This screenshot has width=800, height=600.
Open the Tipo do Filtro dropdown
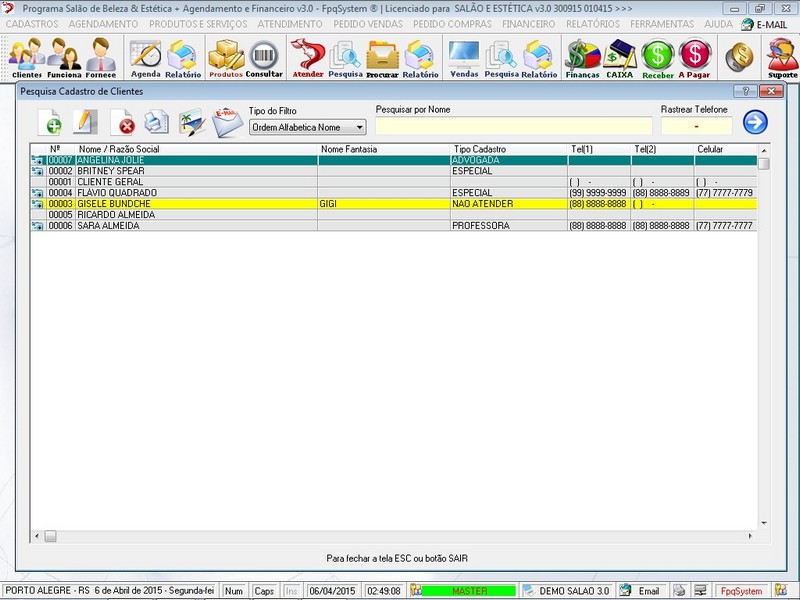[308, 127]
